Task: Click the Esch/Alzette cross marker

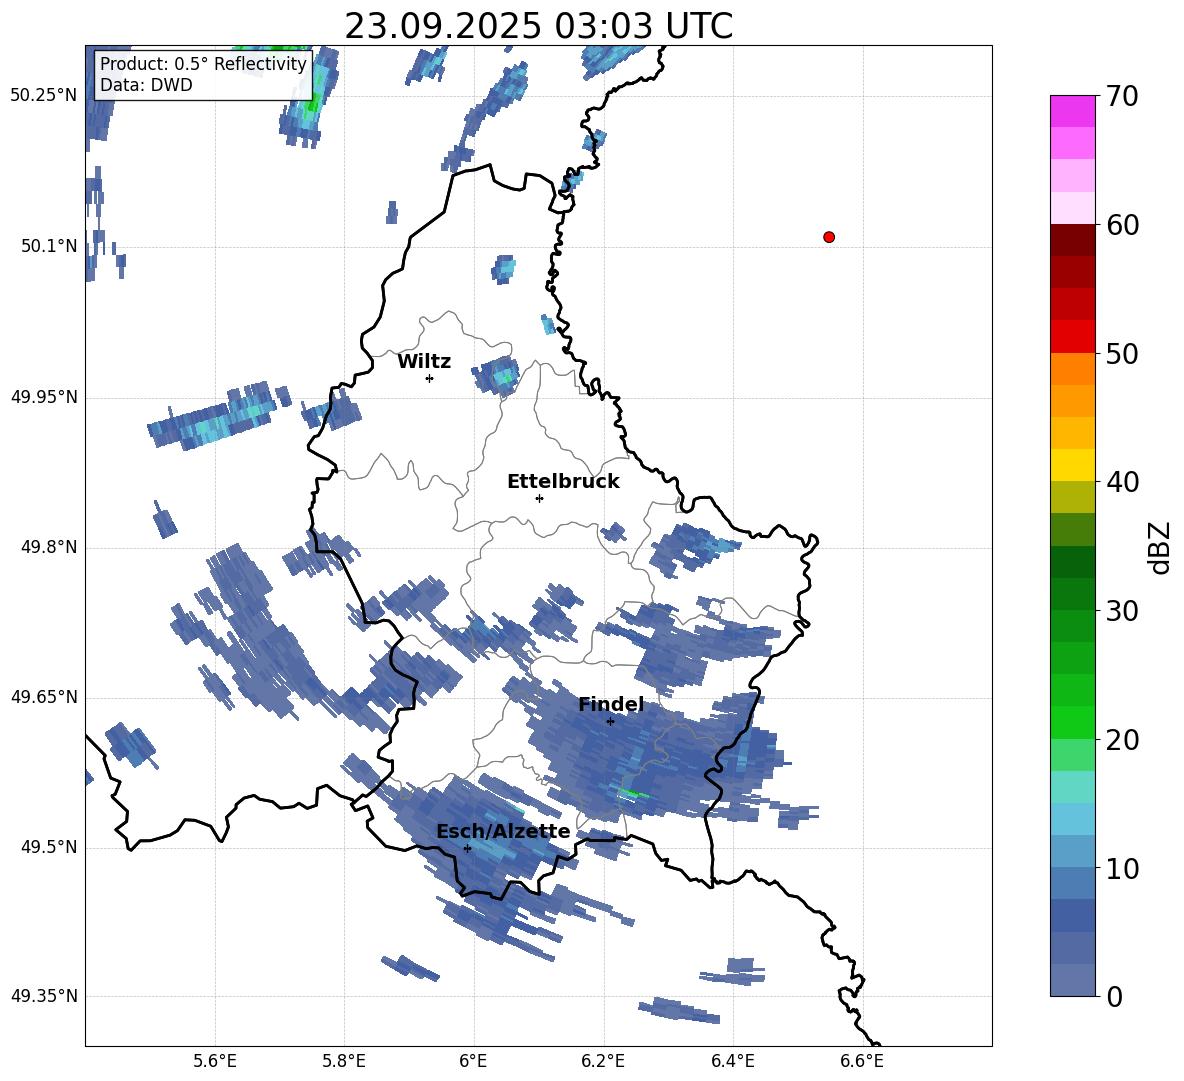Action: (x=467, y=848)
